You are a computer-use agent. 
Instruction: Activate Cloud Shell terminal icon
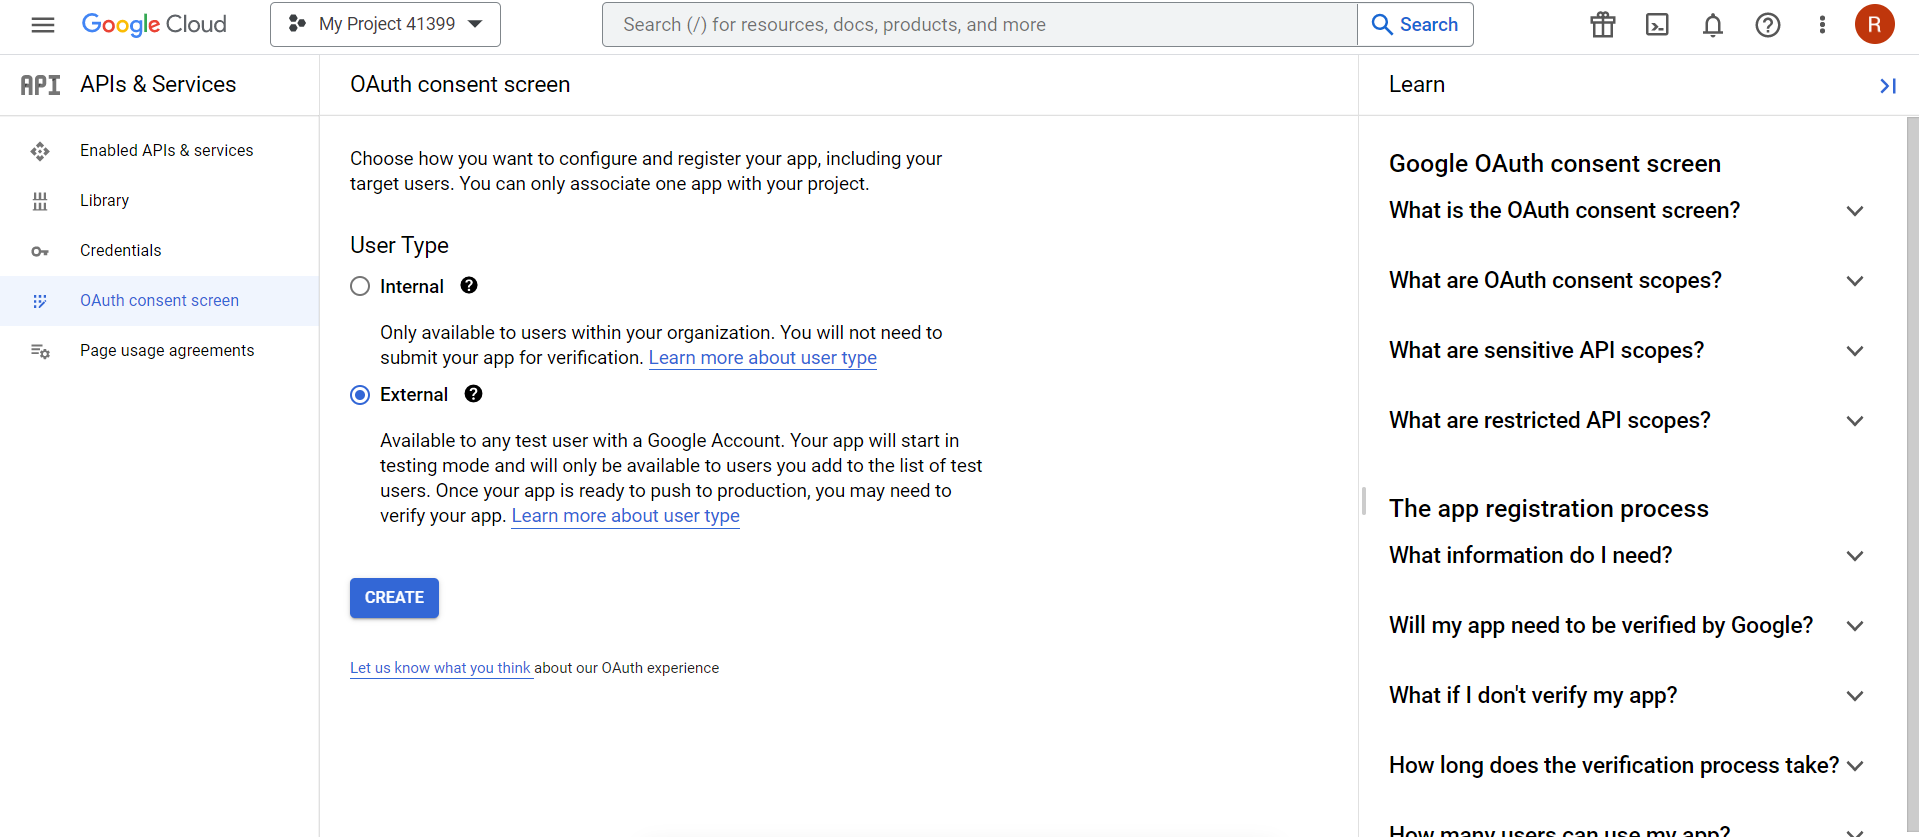1658,25
